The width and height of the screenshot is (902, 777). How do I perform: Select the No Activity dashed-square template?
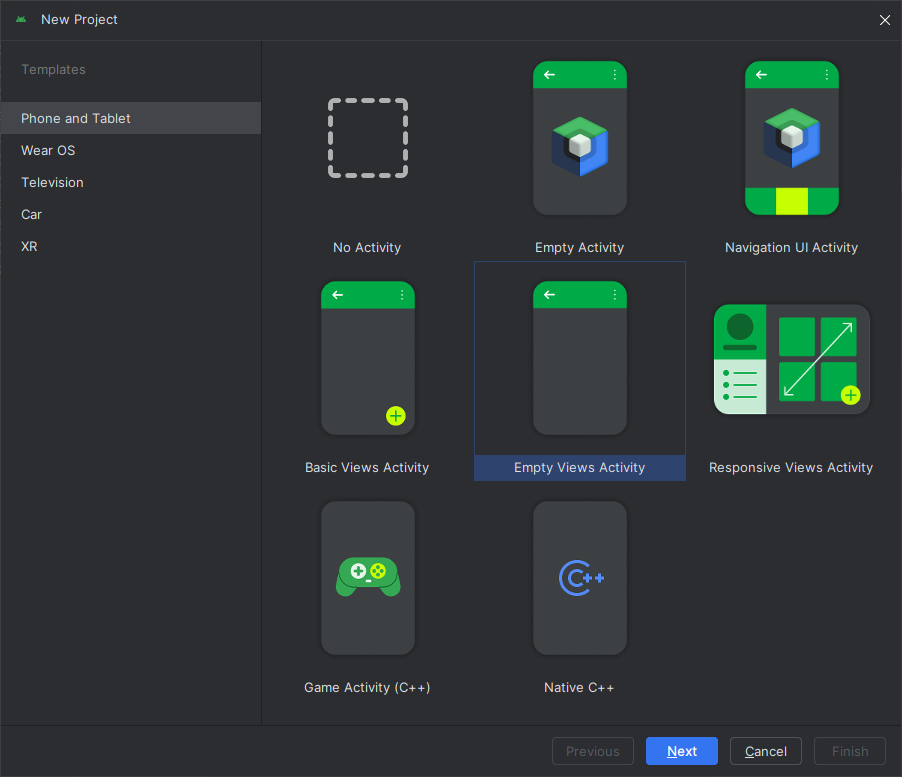pyautogui.click(x=368, y=138)
